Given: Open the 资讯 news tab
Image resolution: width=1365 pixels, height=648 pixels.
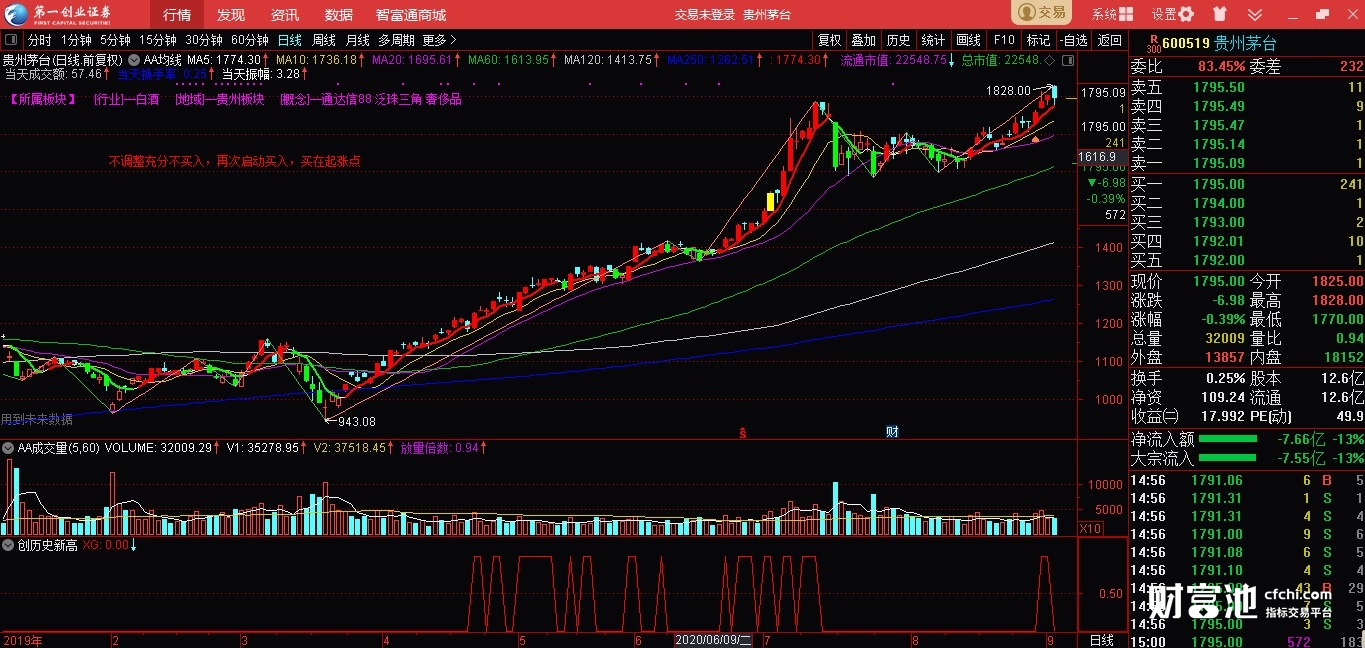Looking at the screenshot, I should tap(285, 15).
